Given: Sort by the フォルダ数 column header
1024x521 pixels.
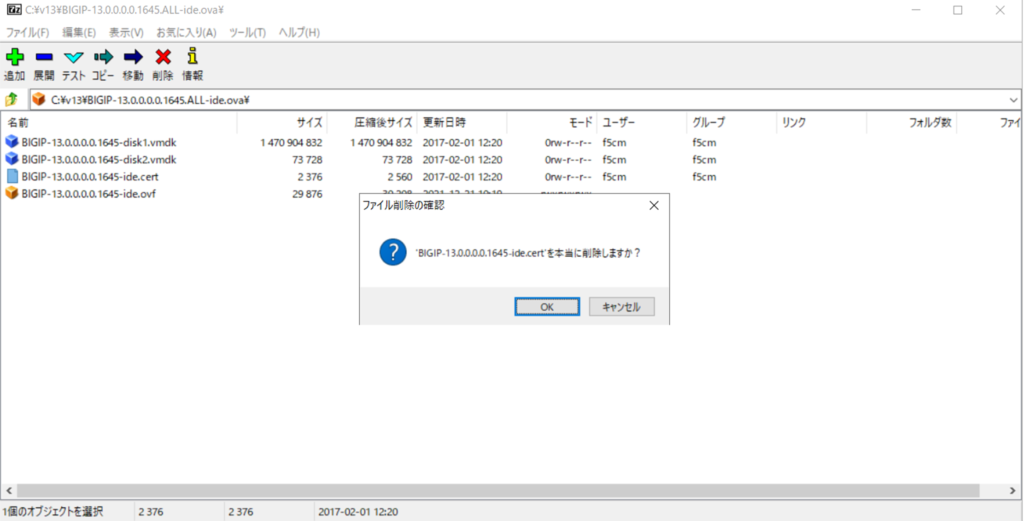Looking at the screenshot, I should click(912, 122).
